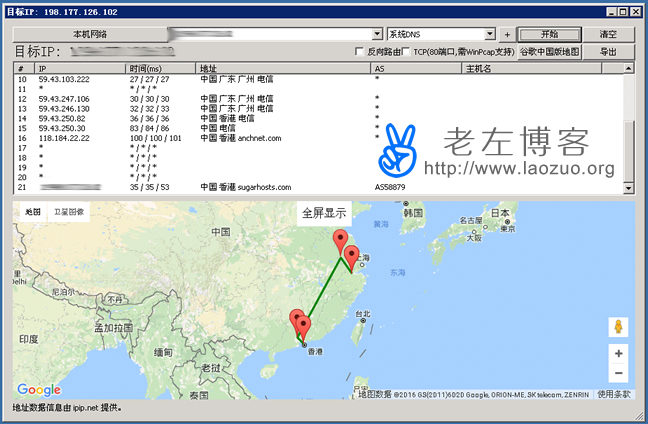Click the 开始 (Start) button

549,34
